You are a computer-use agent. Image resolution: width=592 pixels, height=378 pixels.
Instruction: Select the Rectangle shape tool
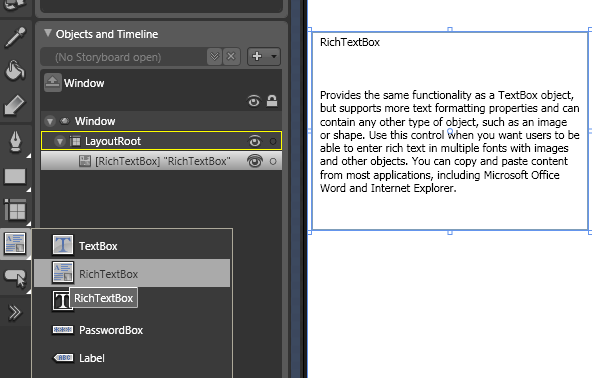(15, 176)
